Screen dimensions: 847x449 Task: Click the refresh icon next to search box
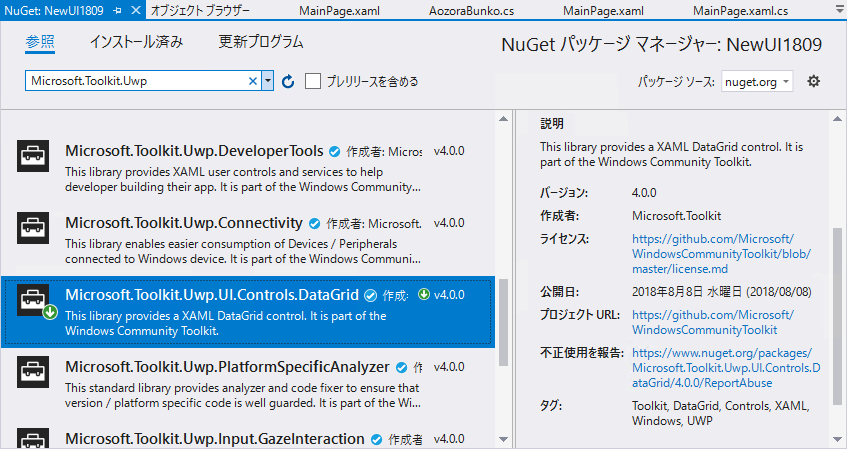[288, 82]
